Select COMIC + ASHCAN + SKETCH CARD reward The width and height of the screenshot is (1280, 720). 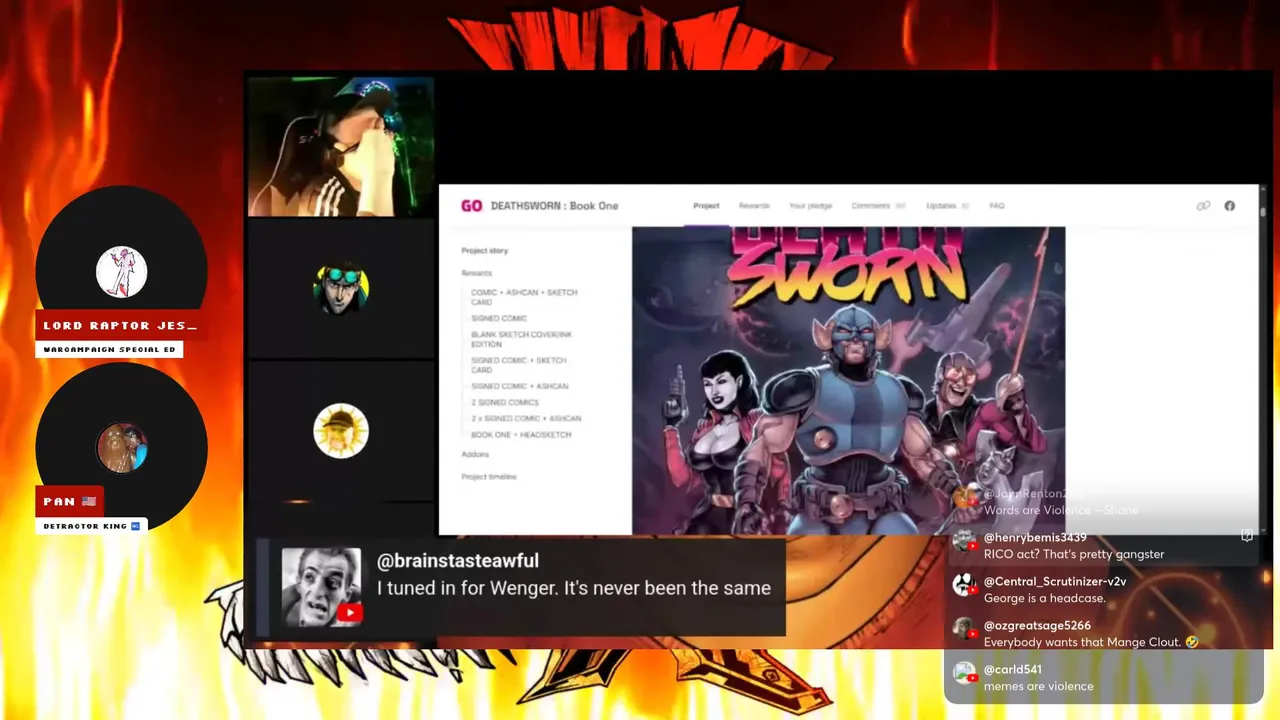524,297
